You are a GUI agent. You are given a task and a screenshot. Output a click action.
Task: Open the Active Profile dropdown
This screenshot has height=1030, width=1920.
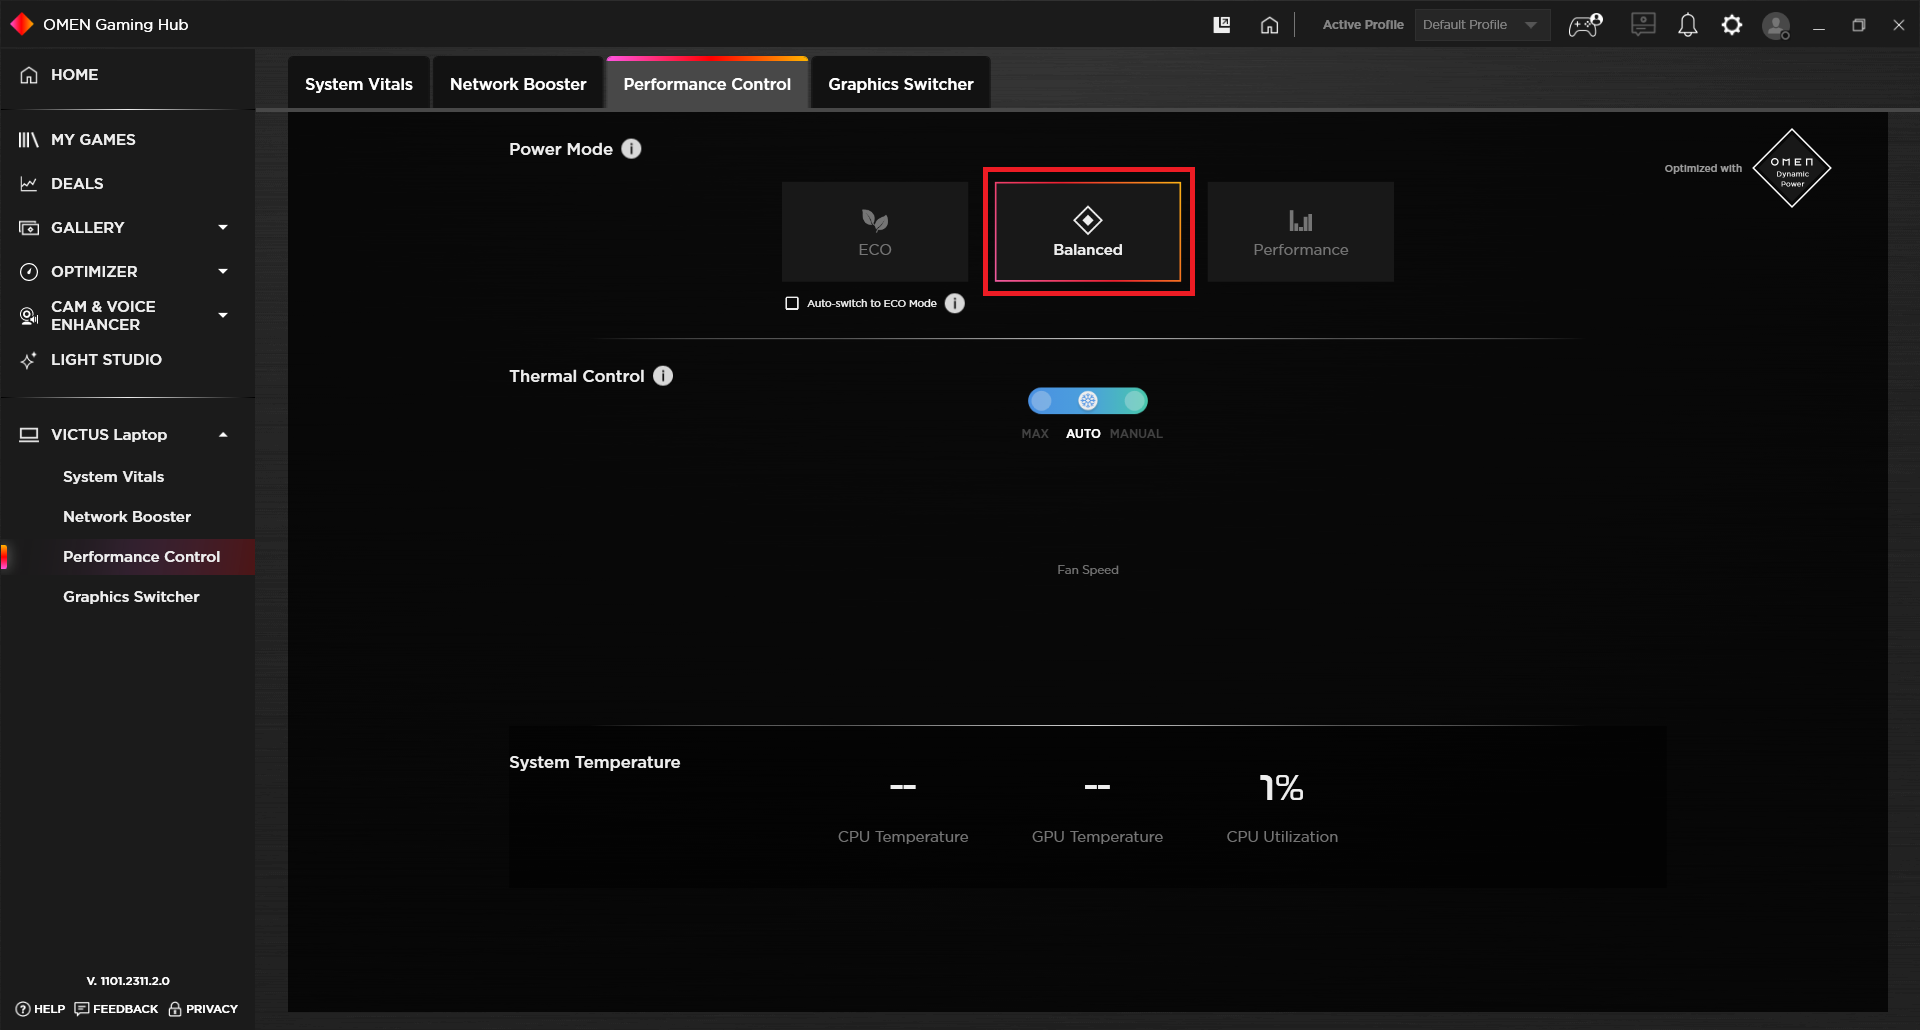(x=1482, y=25)
